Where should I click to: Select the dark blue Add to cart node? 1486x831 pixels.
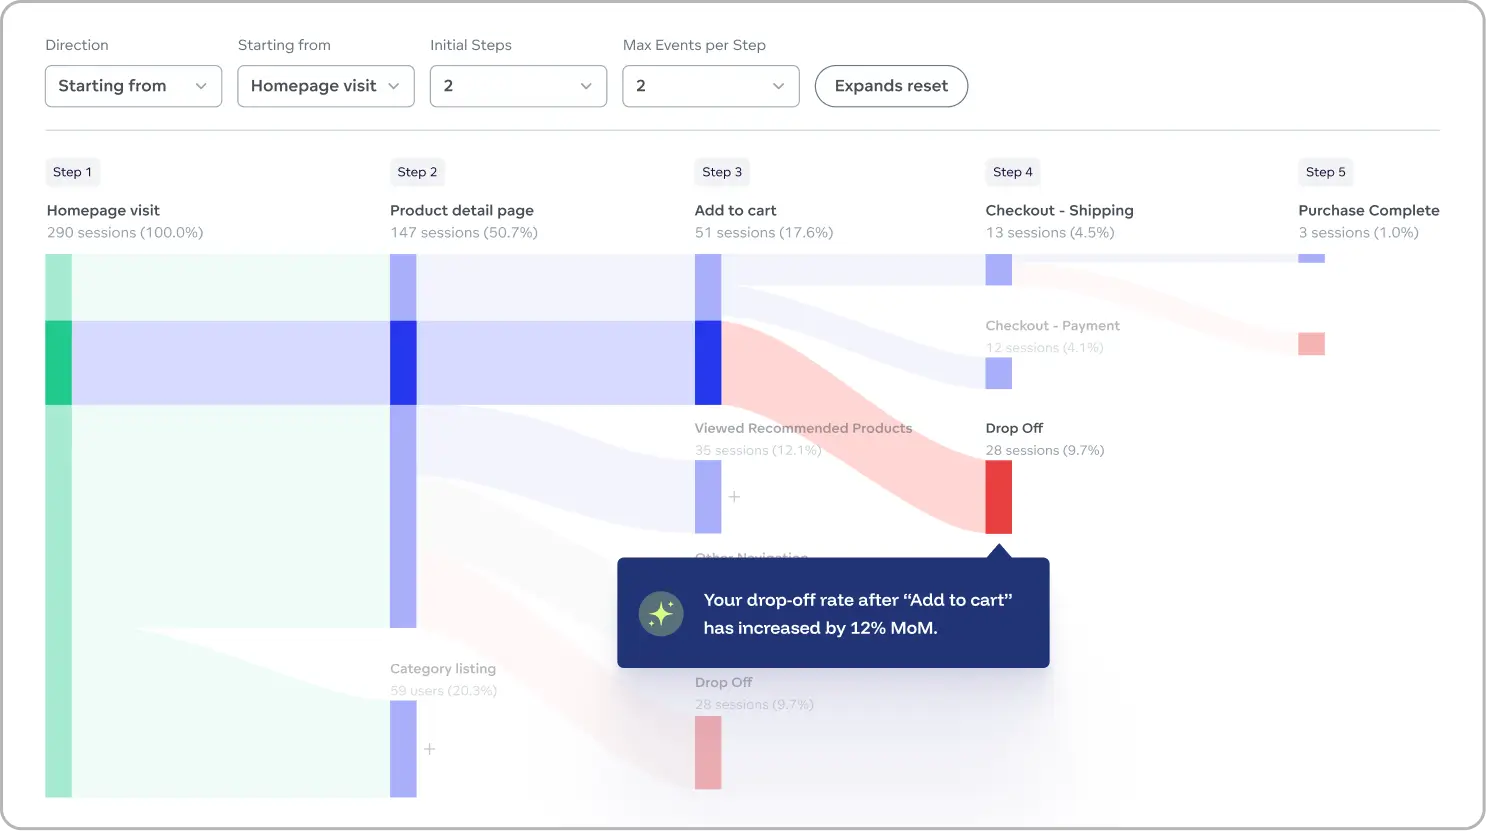point(708,362)
